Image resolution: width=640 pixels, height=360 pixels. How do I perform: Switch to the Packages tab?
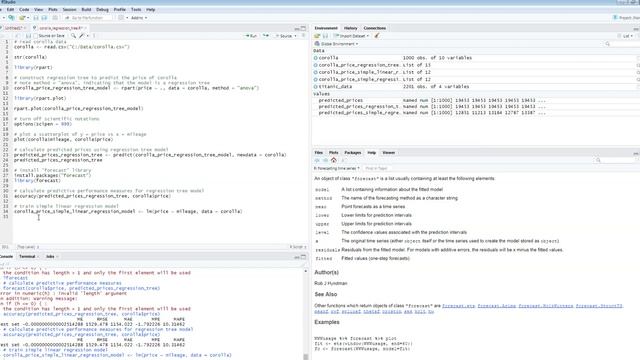tap(353, 153)
